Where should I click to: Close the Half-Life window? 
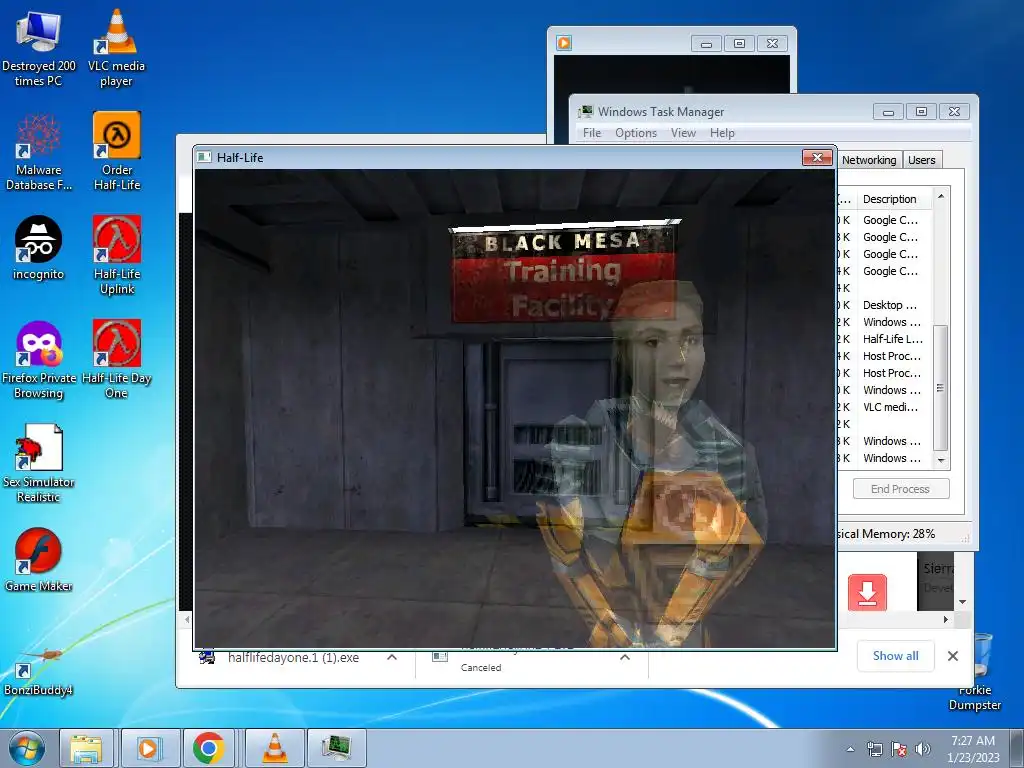coord(817,157)
